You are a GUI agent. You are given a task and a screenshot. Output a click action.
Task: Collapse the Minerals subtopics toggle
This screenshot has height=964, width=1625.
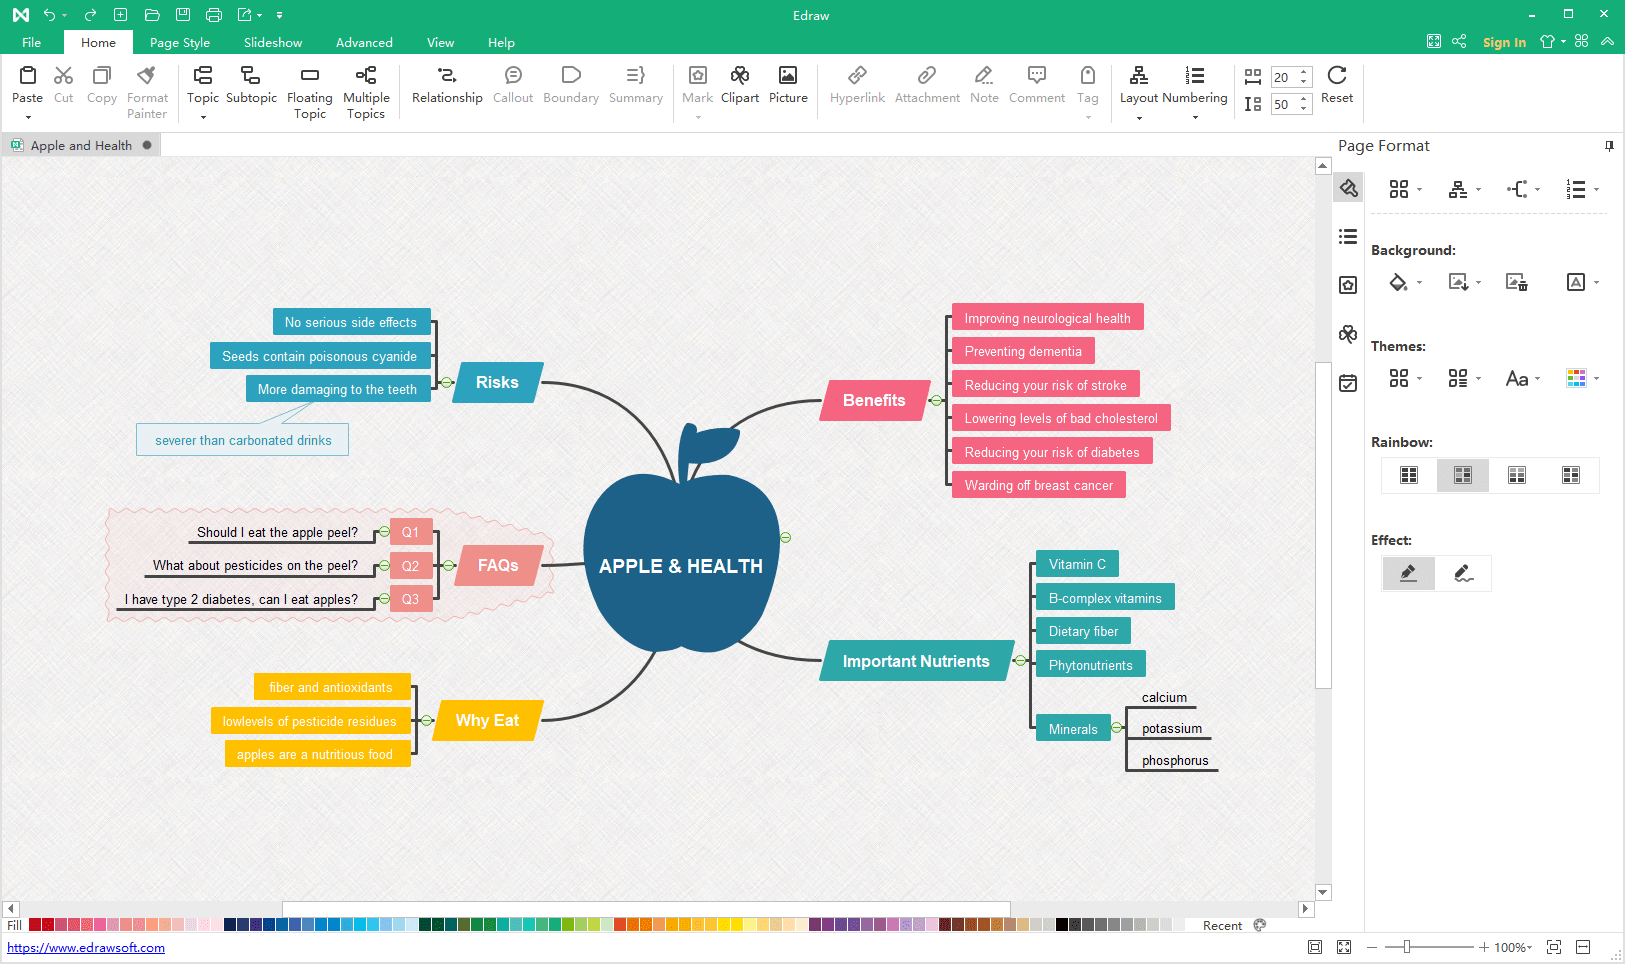coord(1117,728)
